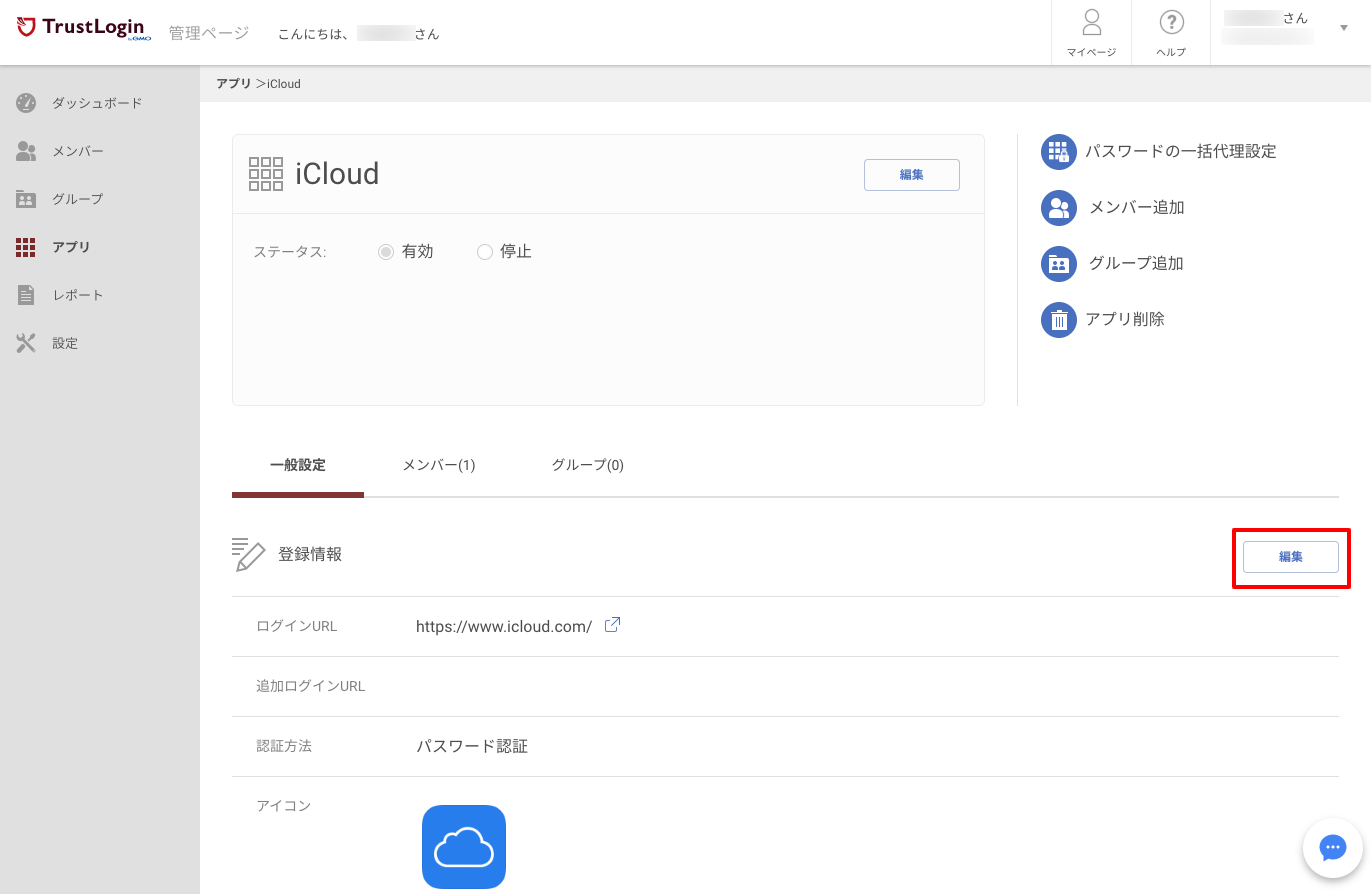Viewport: 1371px width, 894px height.
Task: Click the Settings tools icon
Action: [26, 343]
